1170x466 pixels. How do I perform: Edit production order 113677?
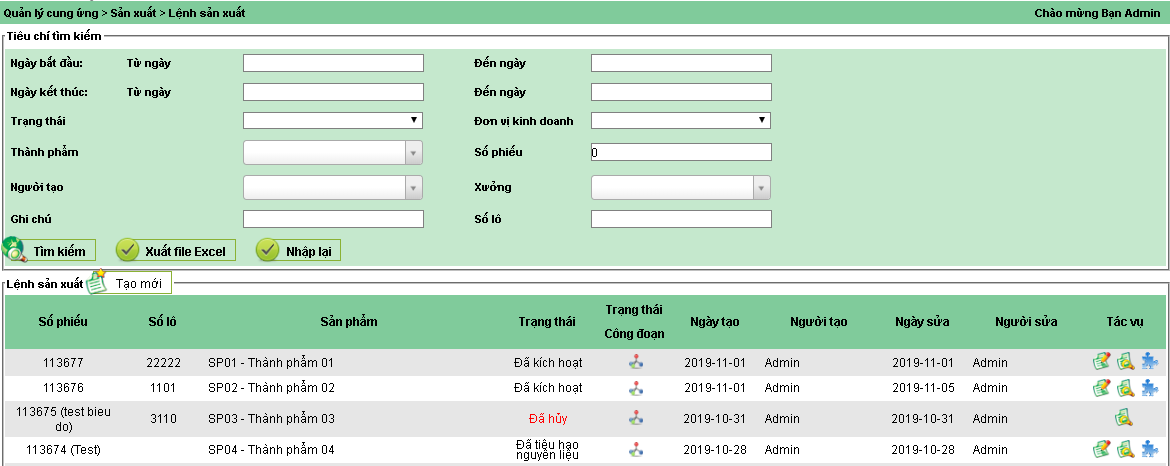coord(1101,362)
